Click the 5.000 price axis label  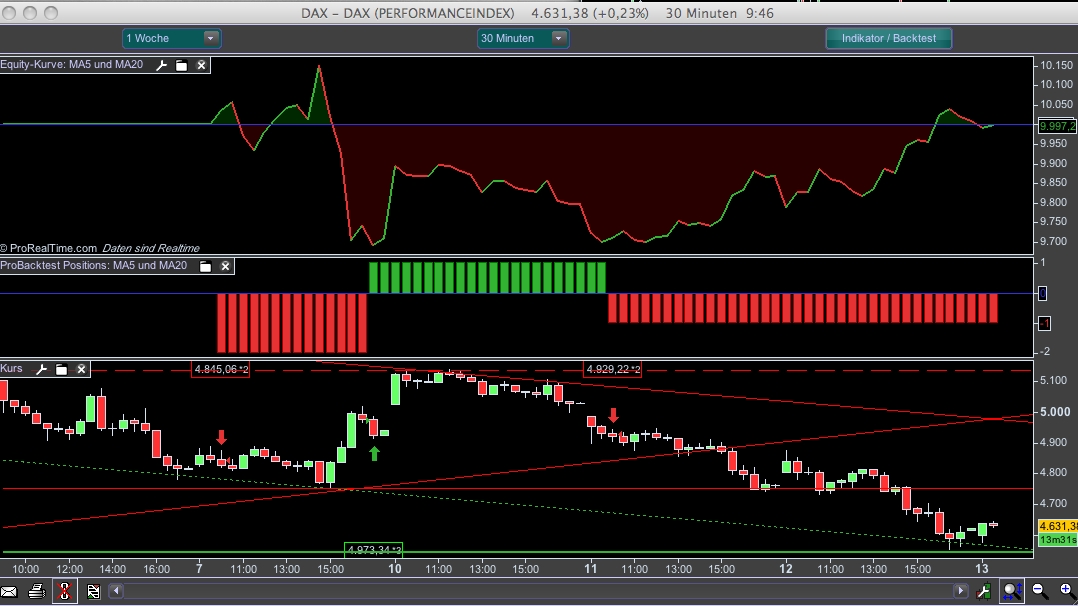(1055, 412)
